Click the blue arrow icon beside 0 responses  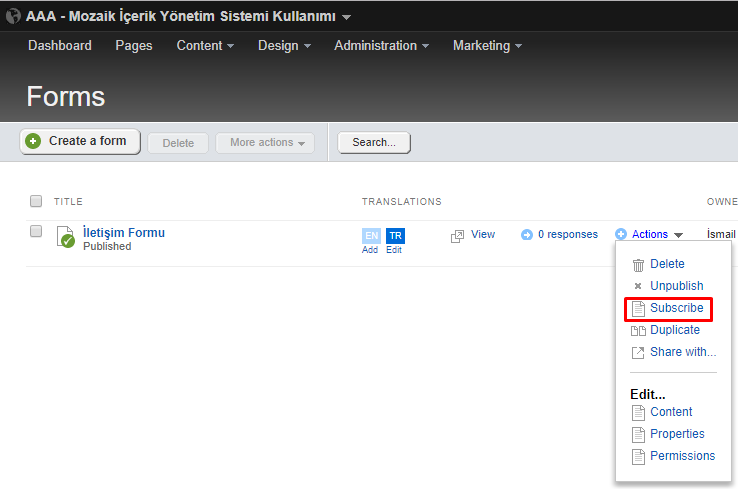[x=527, y=234]
